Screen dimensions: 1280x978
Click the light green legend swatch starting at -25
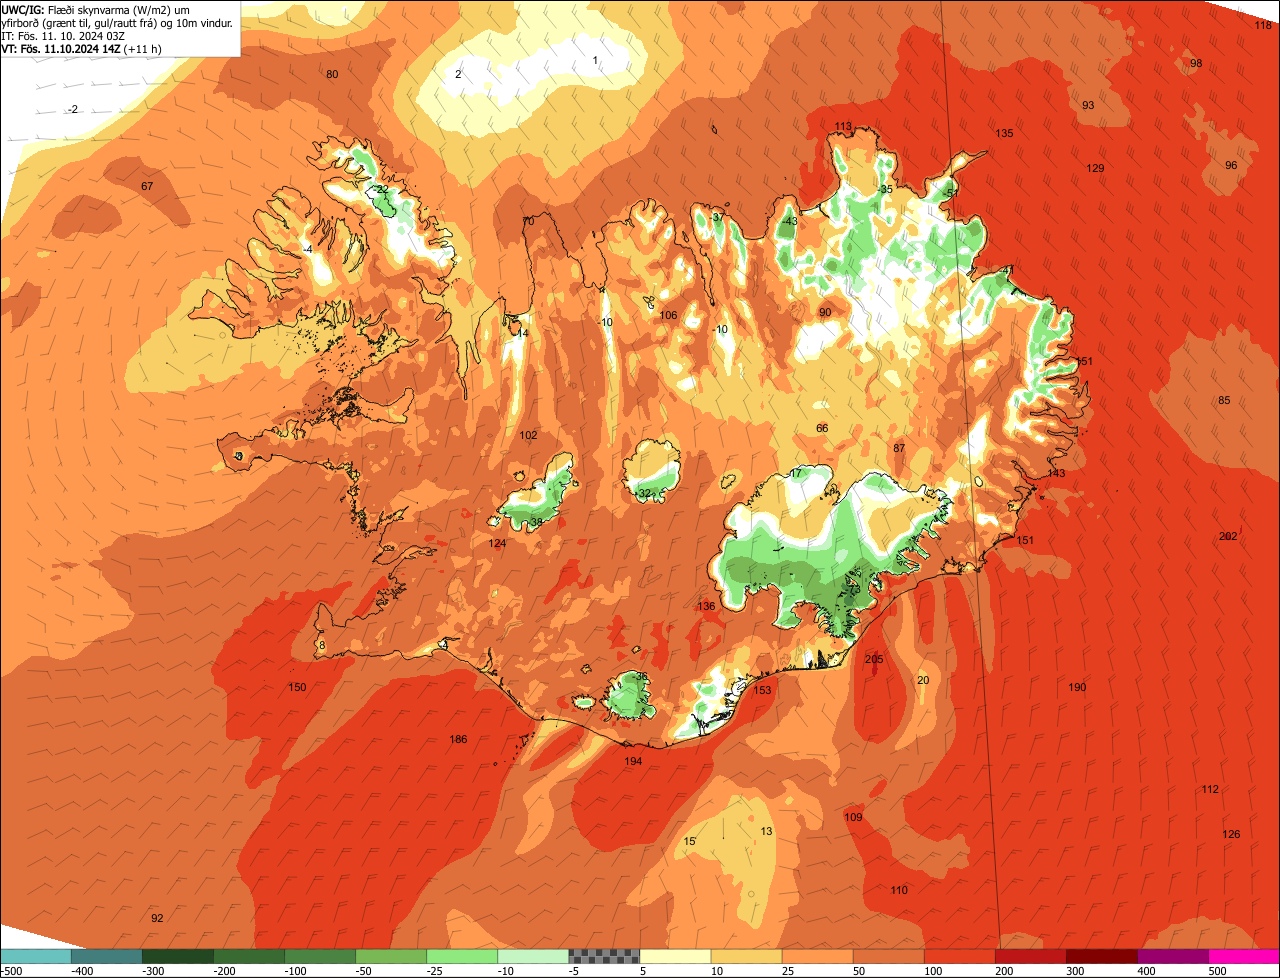(x=462, y=956)
